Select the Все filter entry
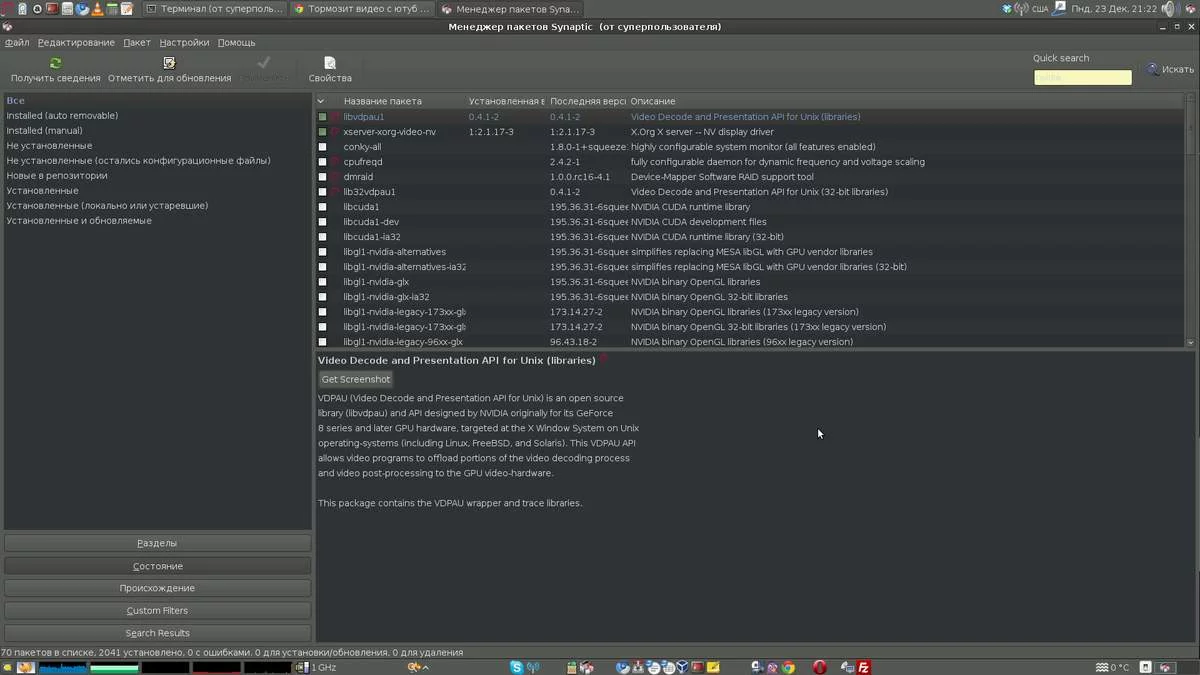The image size is (1200, 675). (x=16, y=101)
